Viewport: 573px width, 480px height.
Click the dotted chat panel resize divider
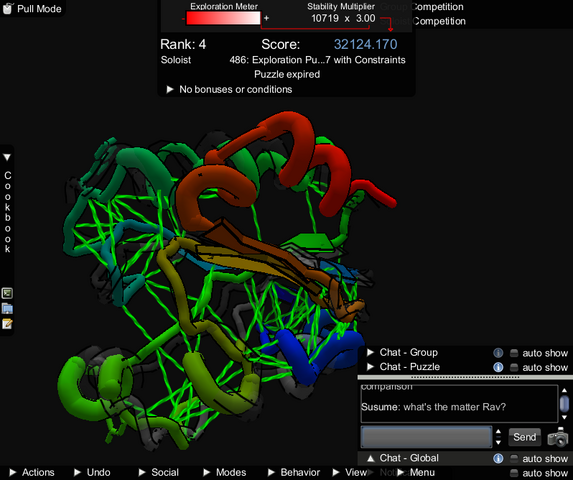point(465,377)
